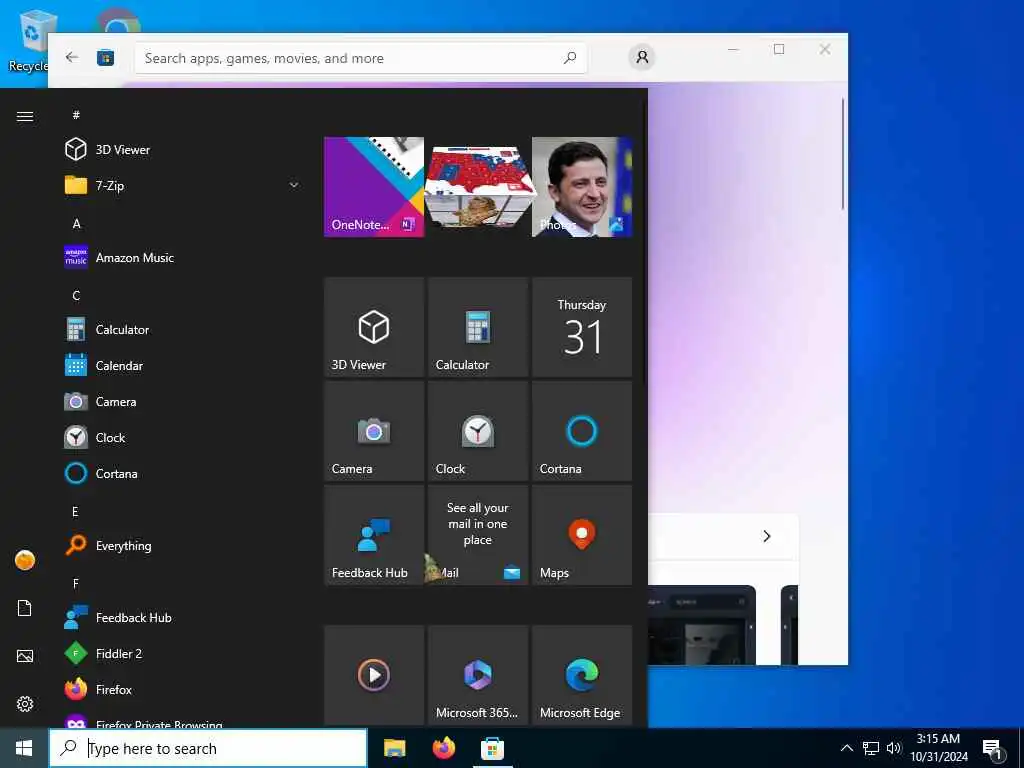Open the clock showing 3:15 AM
Image resolution: width=1024 pixels, height=768 pixels.
tap(938, 748)
